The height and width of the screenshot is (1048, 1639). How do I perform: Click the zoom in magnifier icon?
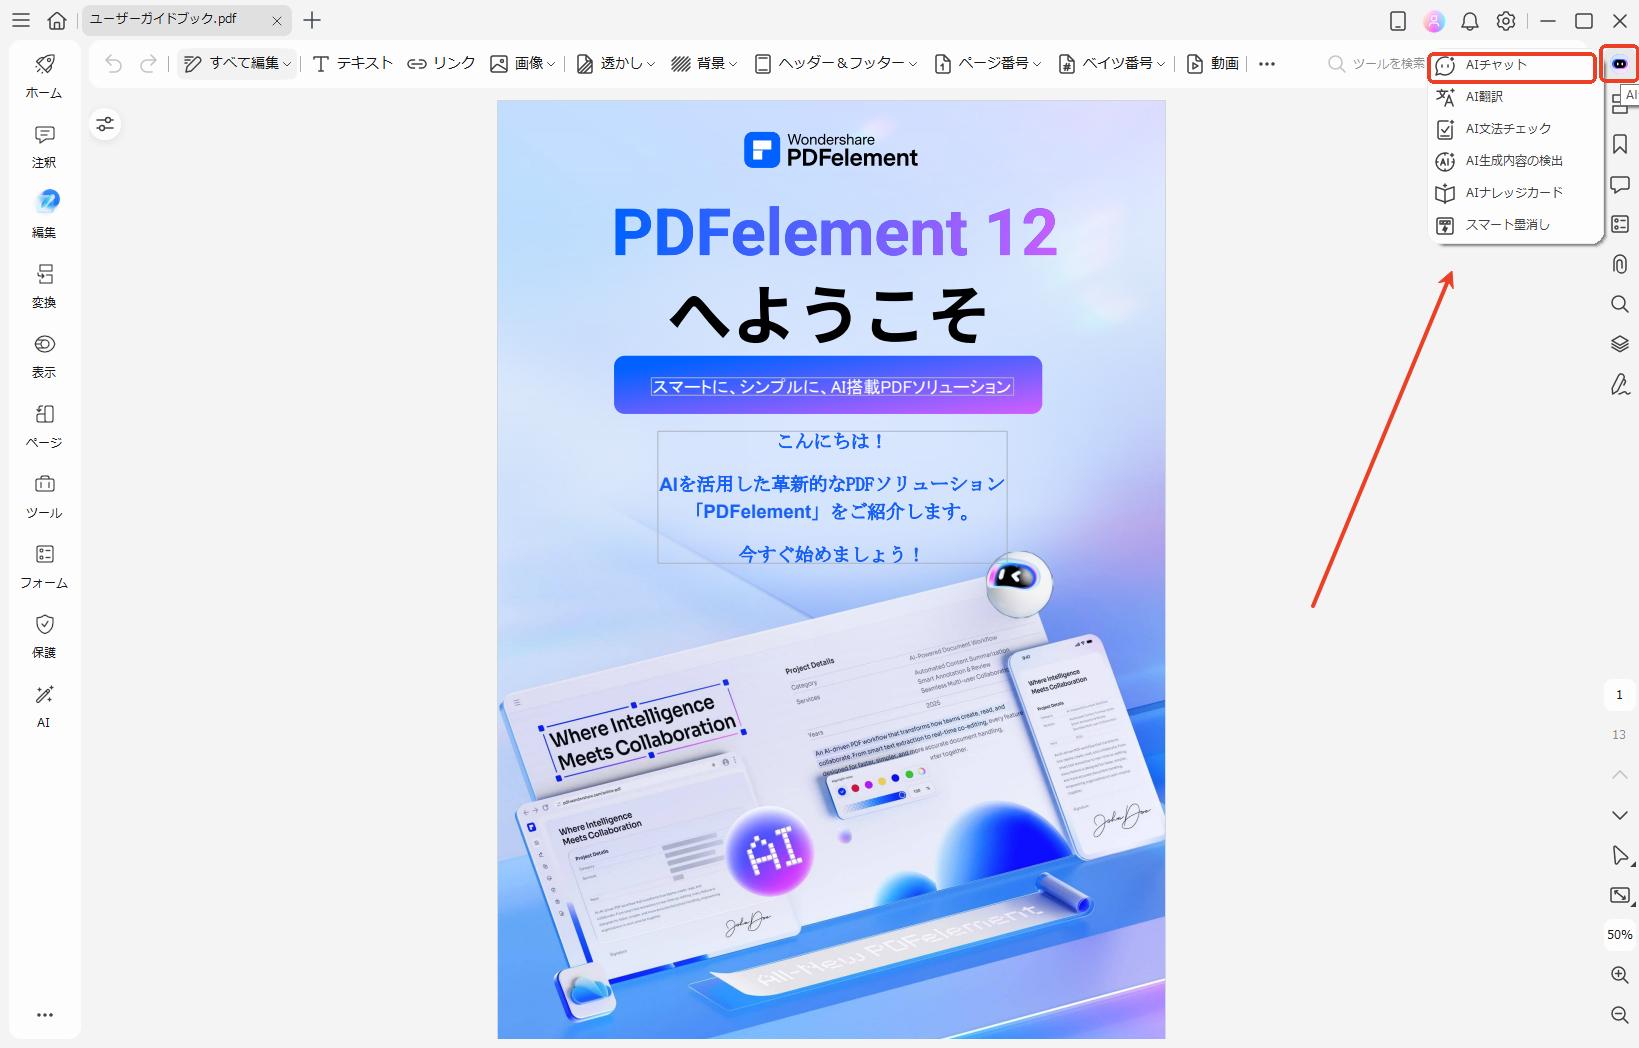click(1620, 975)
